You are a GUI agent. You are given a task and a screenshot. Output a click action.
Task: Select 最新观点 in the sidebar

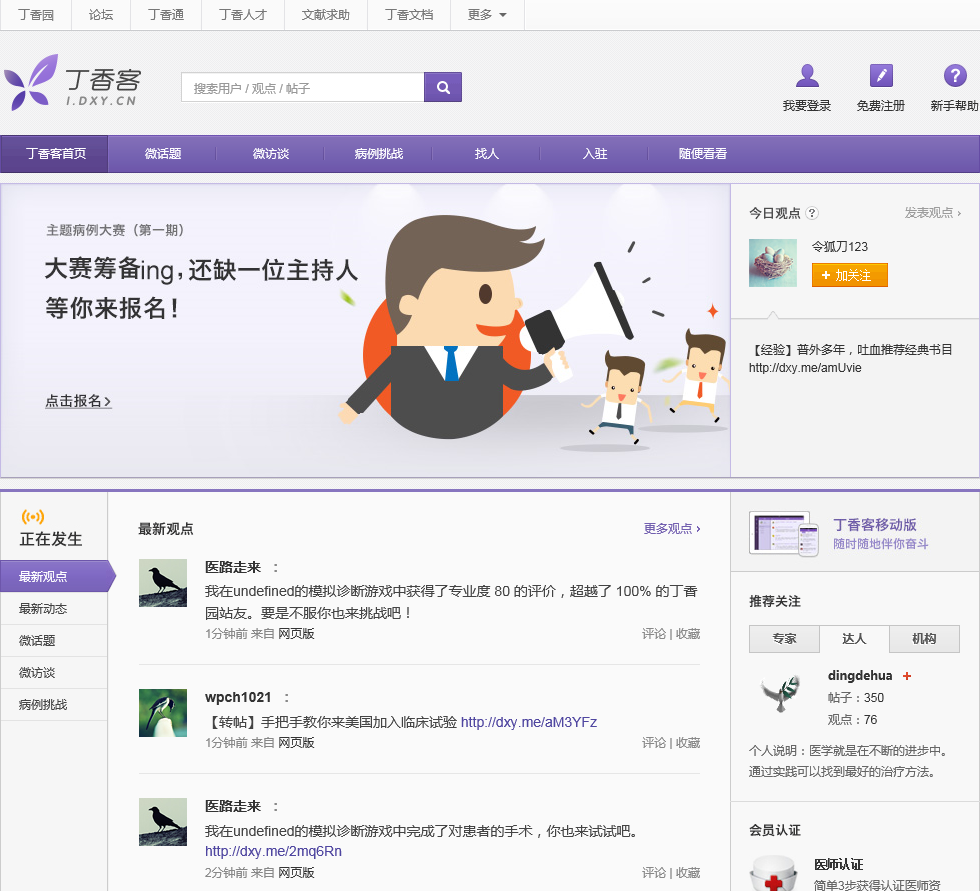(x=54, y=576)
